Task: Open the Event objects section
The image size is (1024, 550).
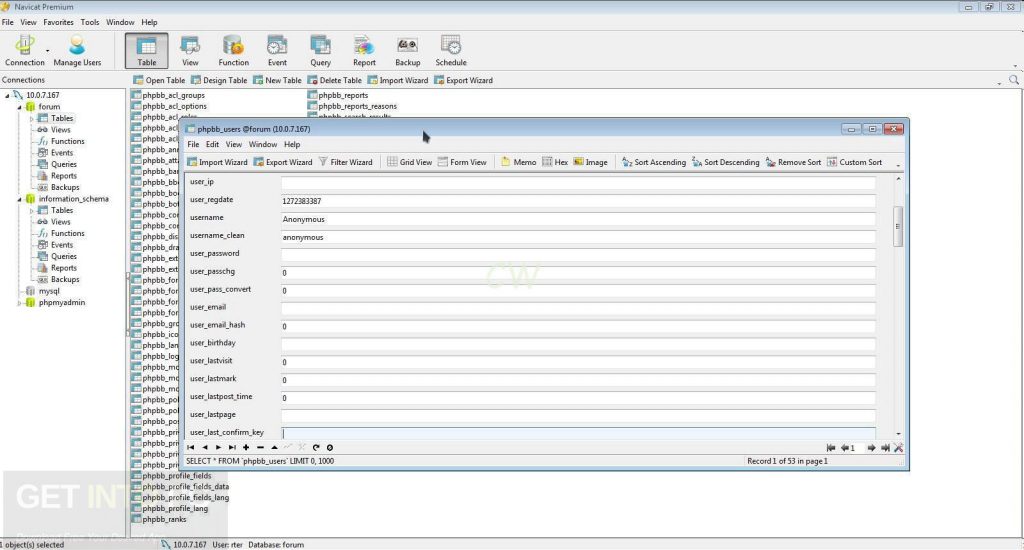Action: pyautogui.click(x=277, y=50)
